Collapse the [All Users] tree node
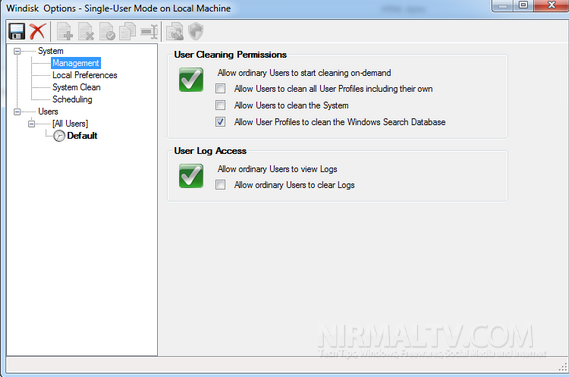The height and width of the screenshot is (377, 569). tap(32, 124)
